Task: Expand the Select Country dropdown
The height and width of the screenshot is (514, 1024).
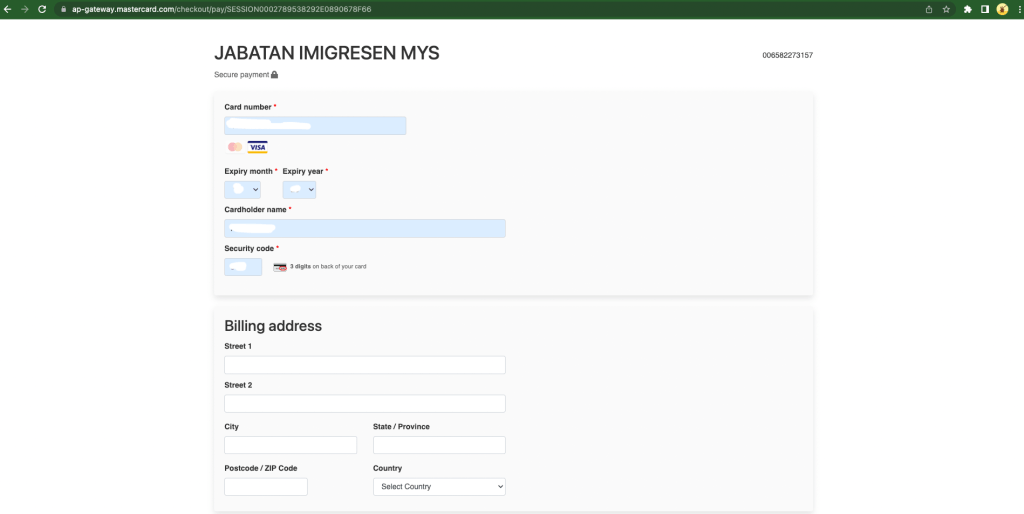Action: (440, 487)
